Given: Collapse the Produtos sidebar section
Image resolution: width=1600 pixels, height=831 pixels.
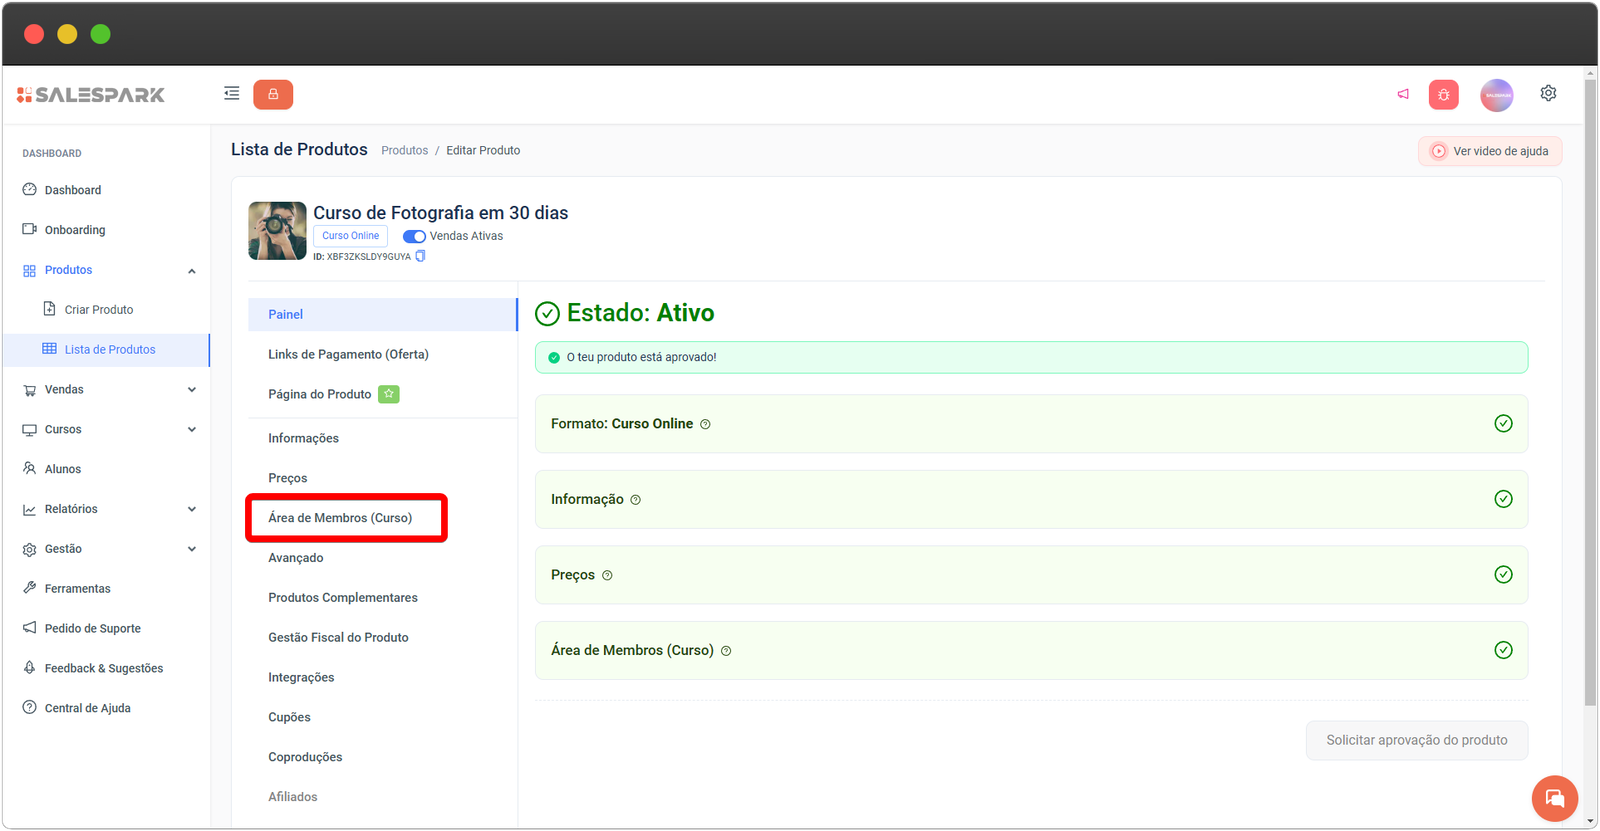Looking at the screenshot, I should click(191, 271).
